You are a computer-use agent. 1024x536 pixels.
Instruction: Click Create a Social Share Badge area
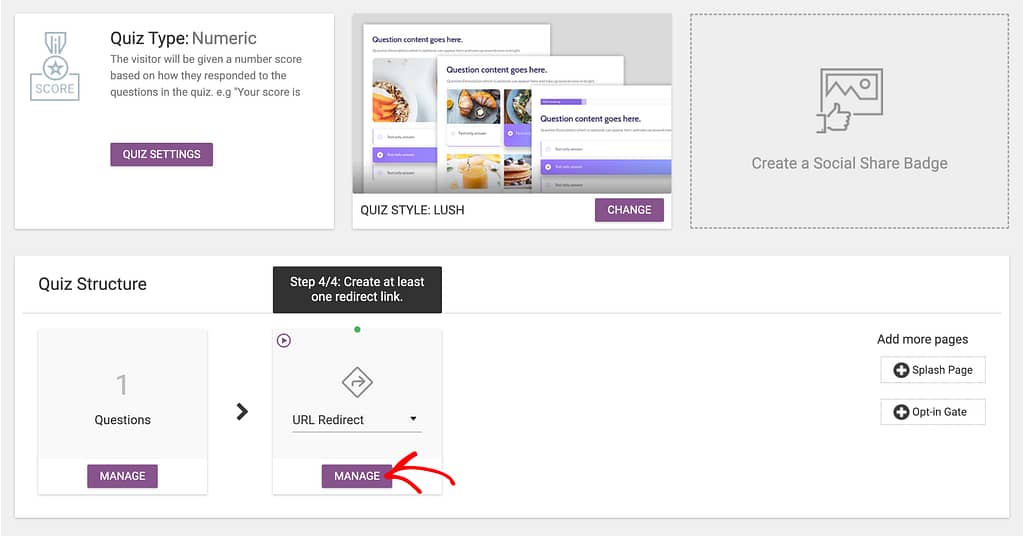click(x=849, y=121)
